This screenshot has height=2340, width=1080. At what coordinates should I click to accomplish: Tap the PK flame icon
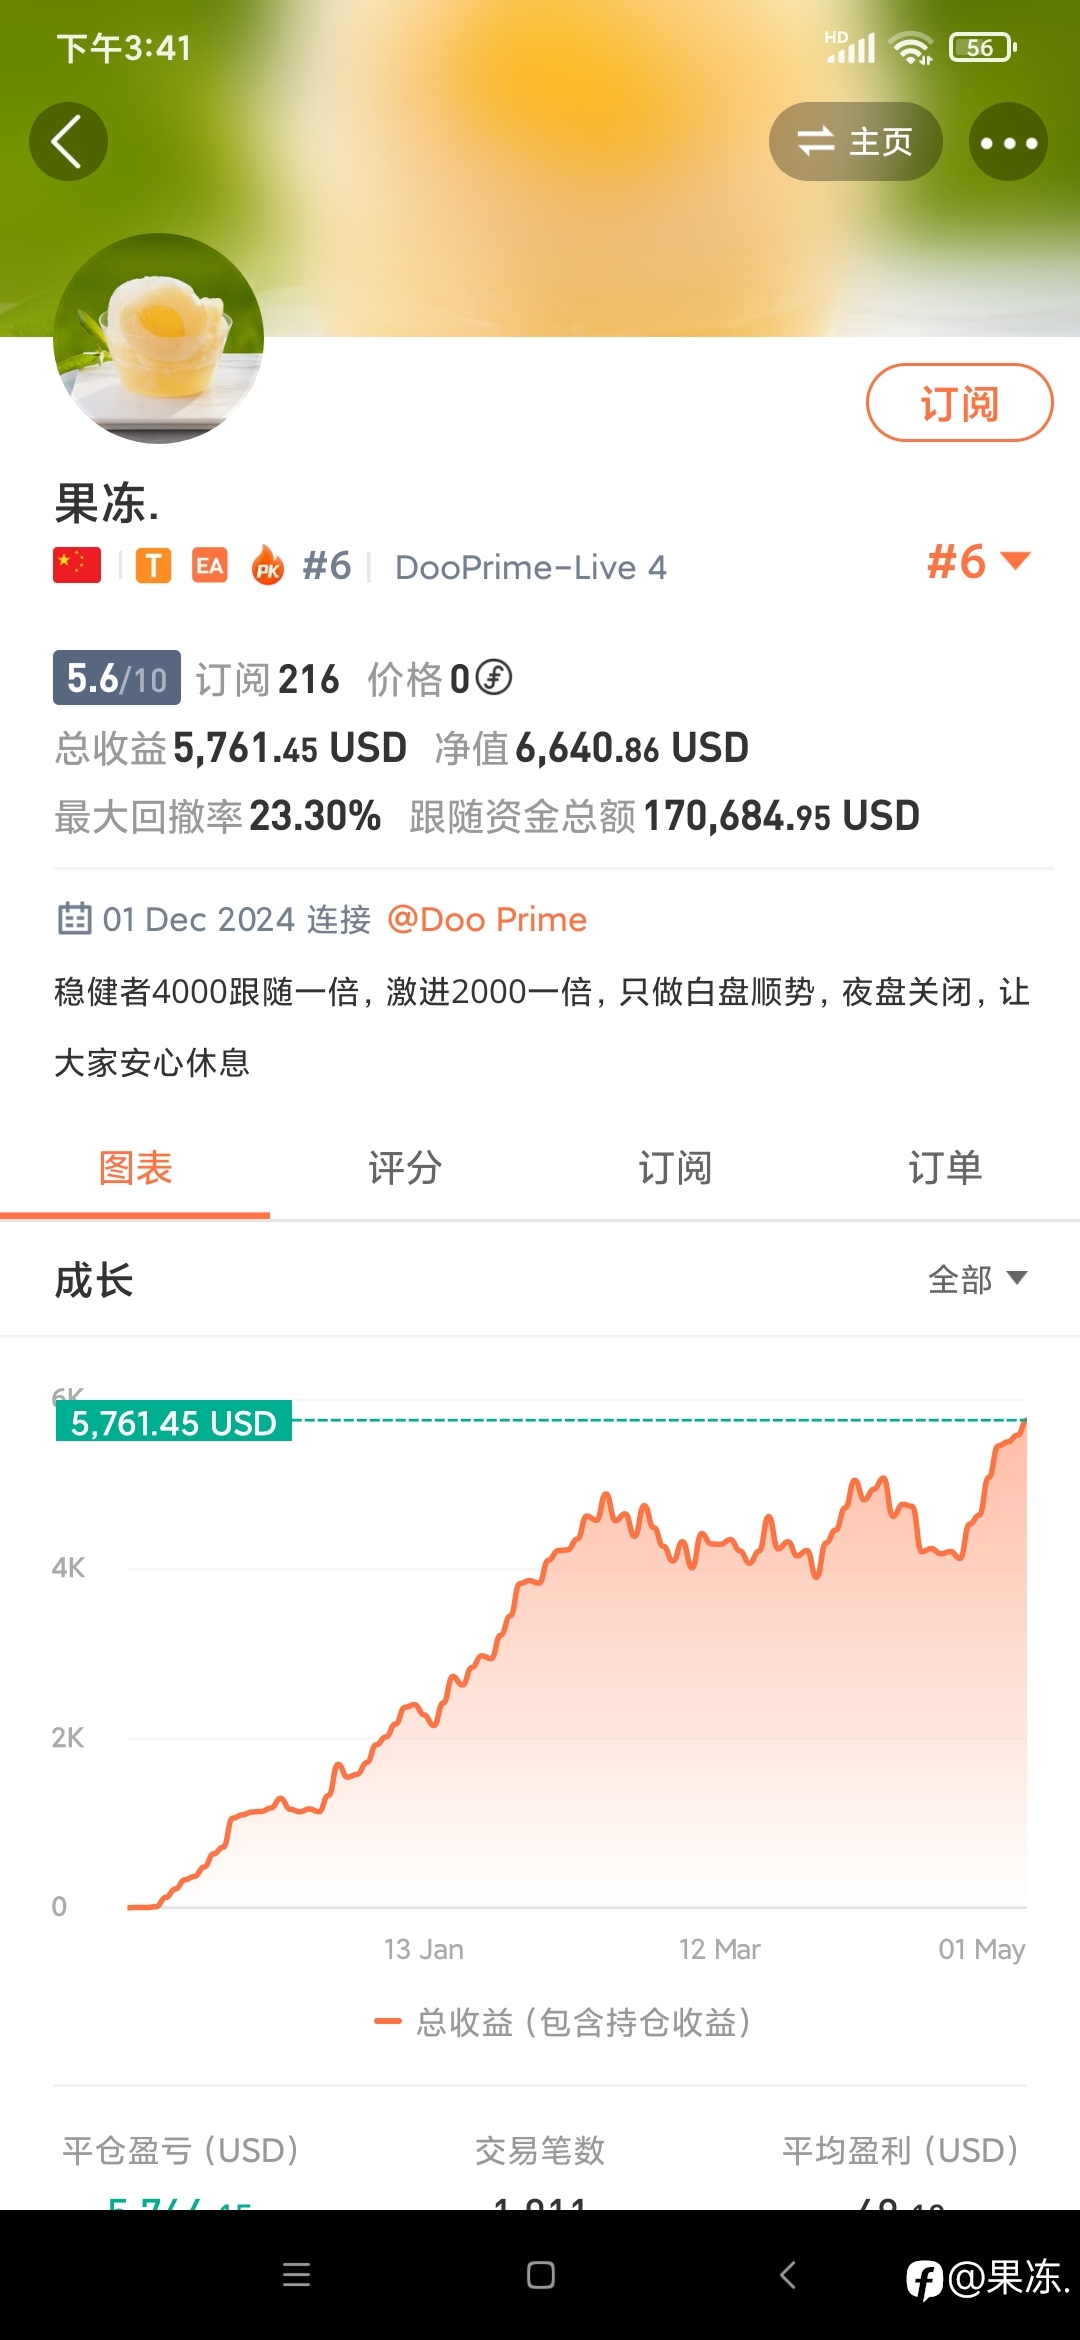pos(267,565)
